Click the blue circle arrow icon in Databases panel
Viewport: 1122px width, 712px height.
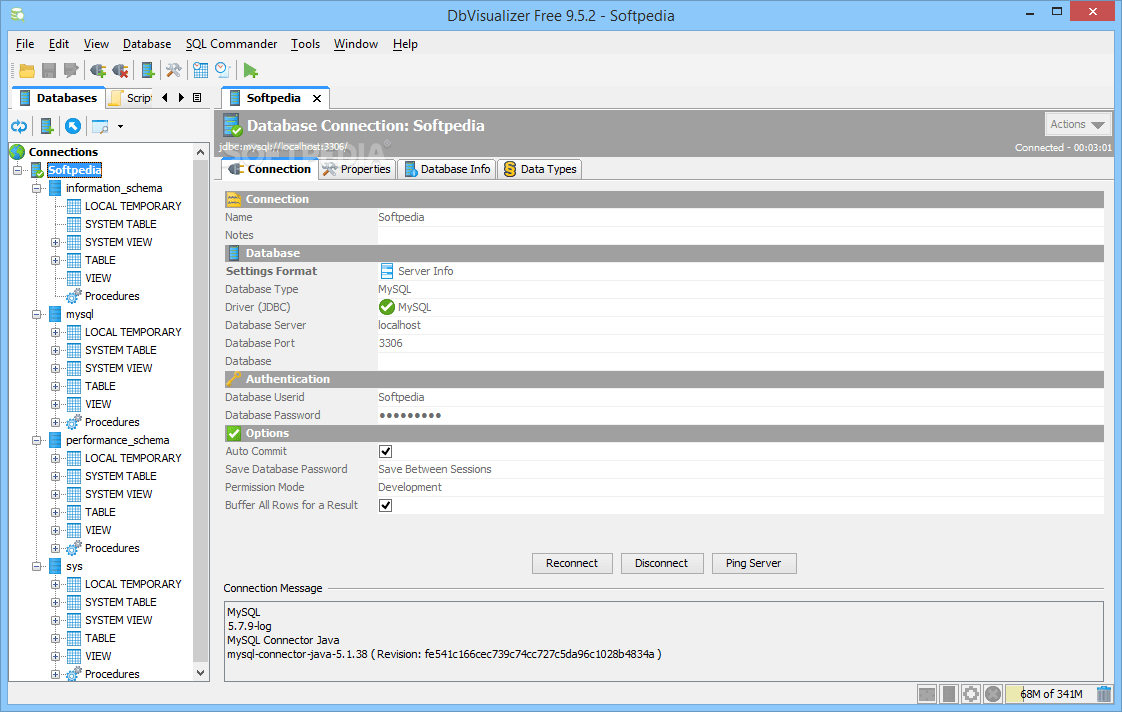[x=73, y=127]
